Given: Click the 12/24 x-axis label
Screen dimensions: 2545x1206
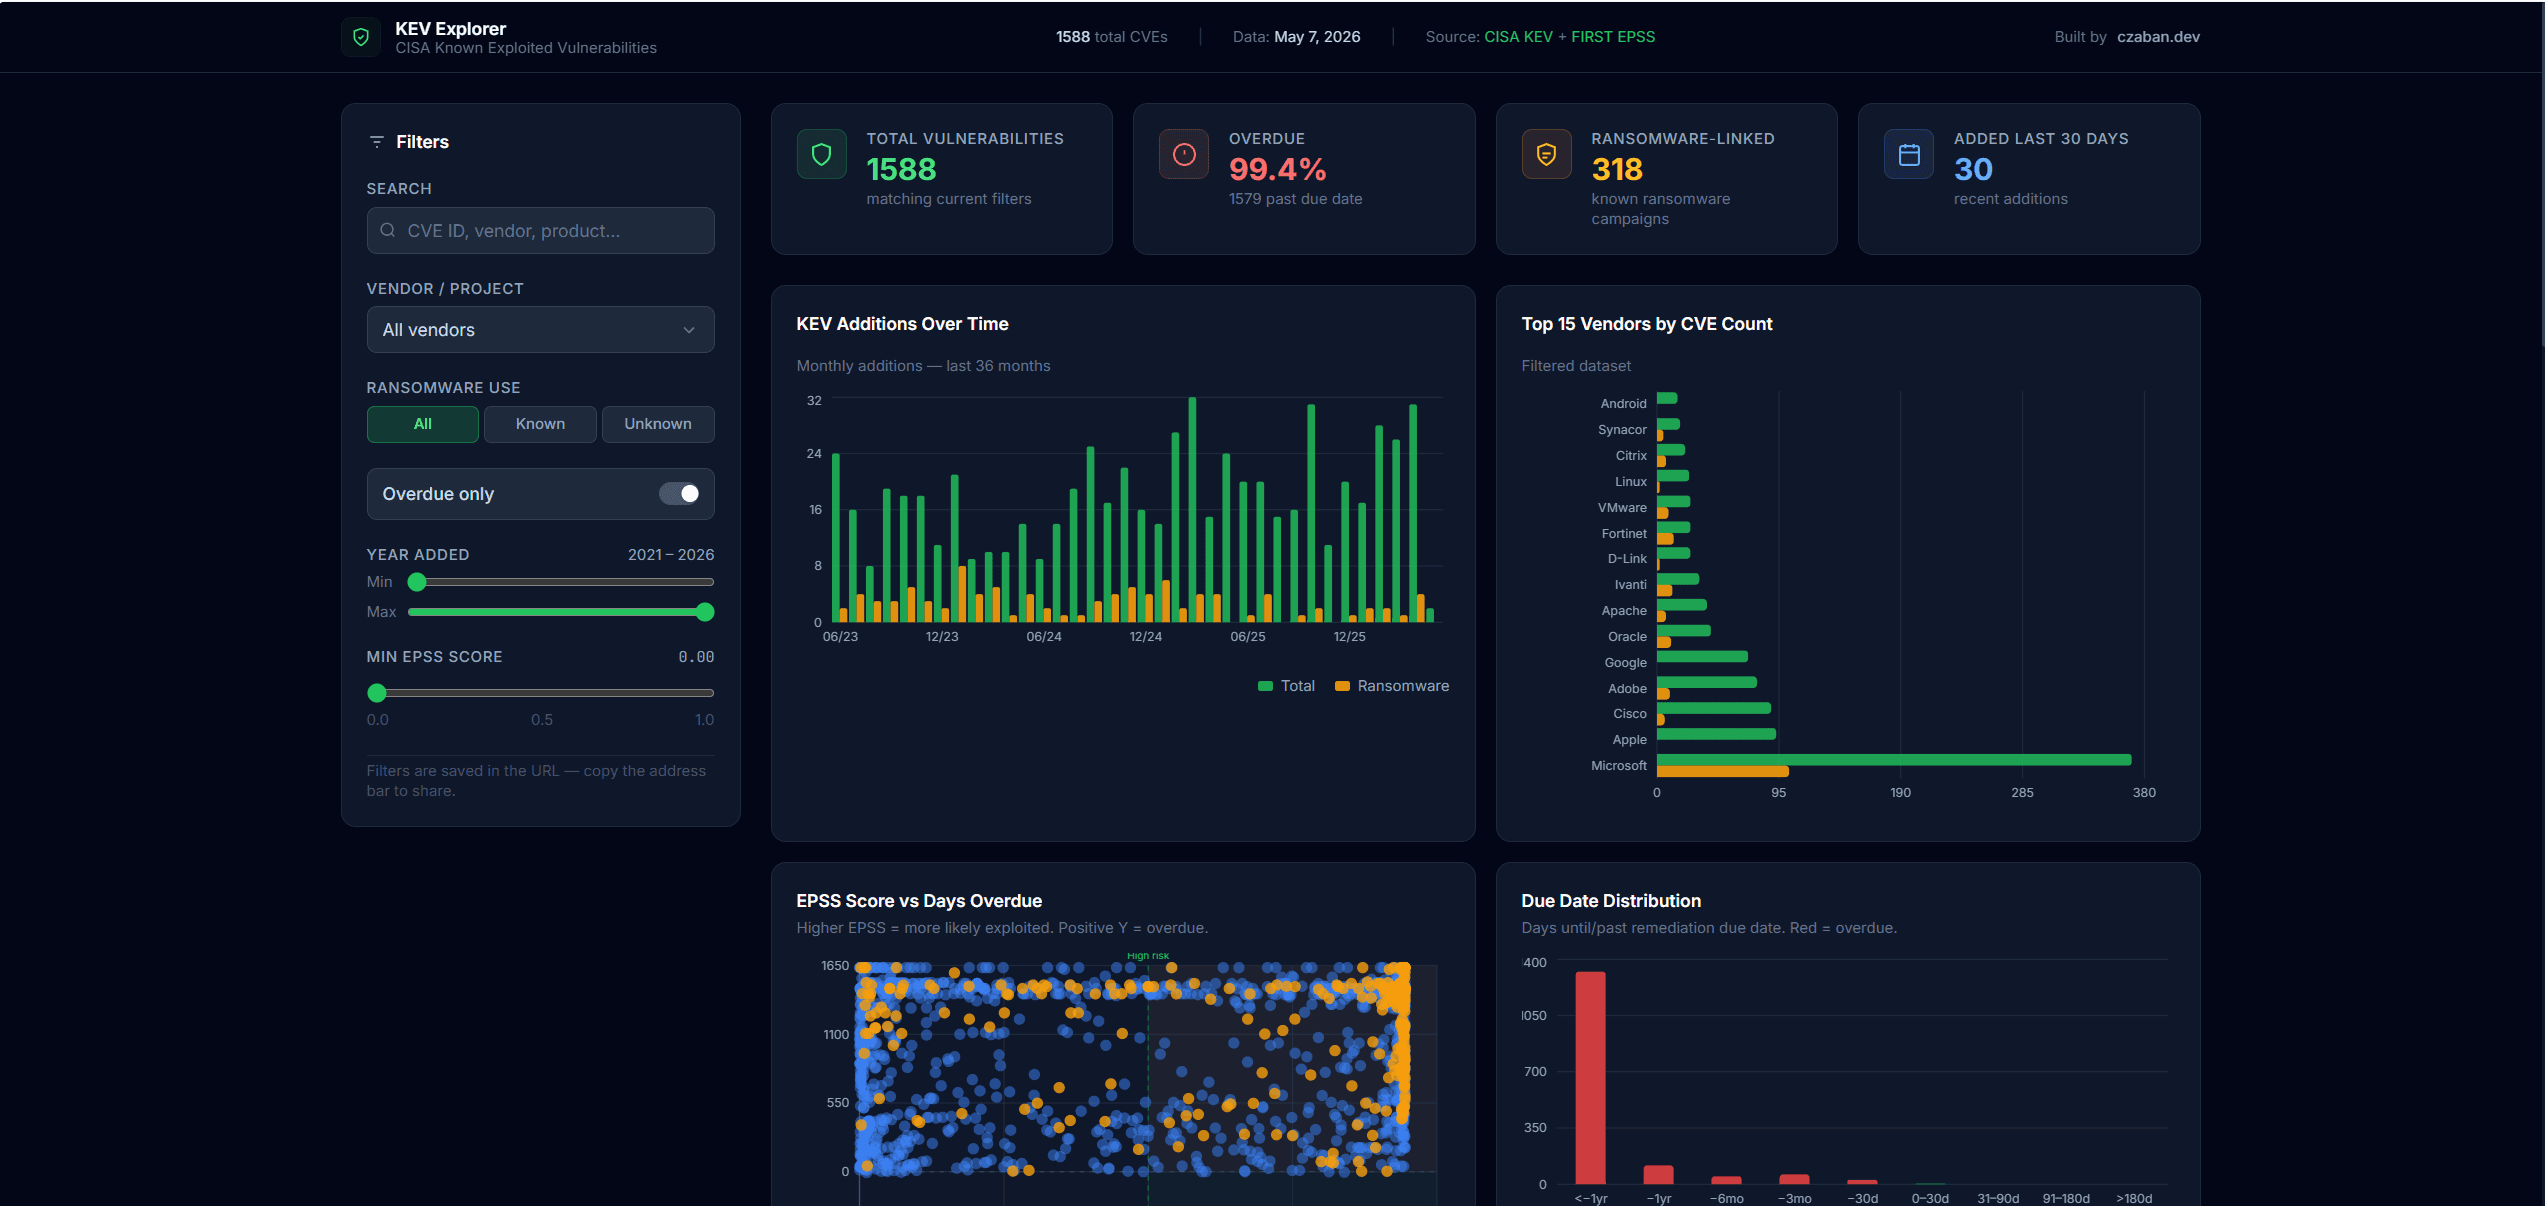Looking at the screenshot, I should (1146, 637).
